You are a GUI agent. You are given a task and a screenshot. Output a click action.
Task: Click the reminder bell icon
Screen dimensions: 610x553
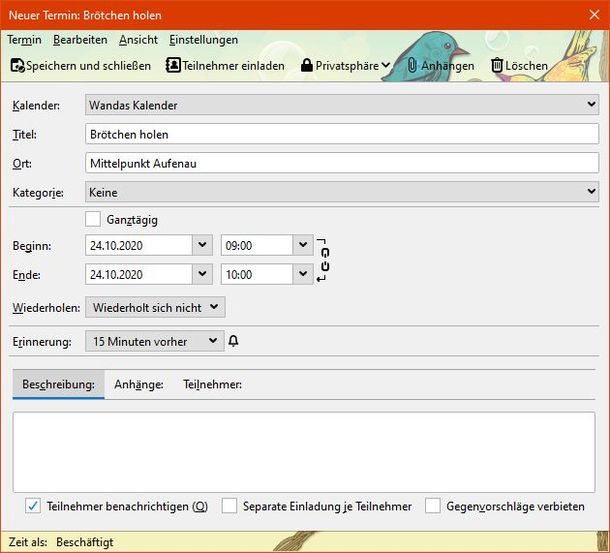click(x=234, y=342)
